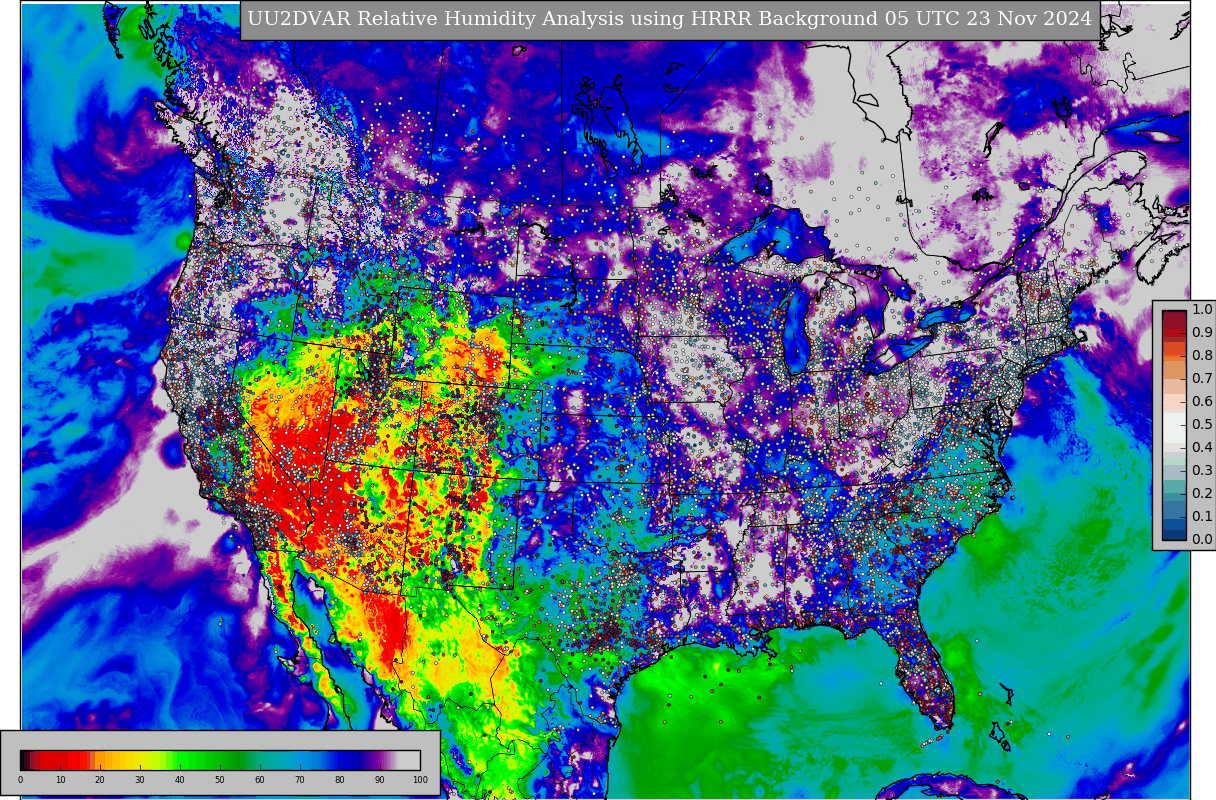Click the 70 tick label on the humidity colorbar
Image resolution: width=1216 pixels, height=800 pixels.
click(x=300, y=780)
